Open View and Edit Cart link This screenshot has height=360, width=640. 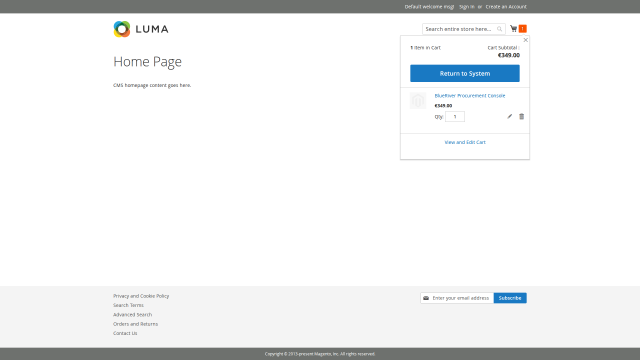(x=465, y=142)
